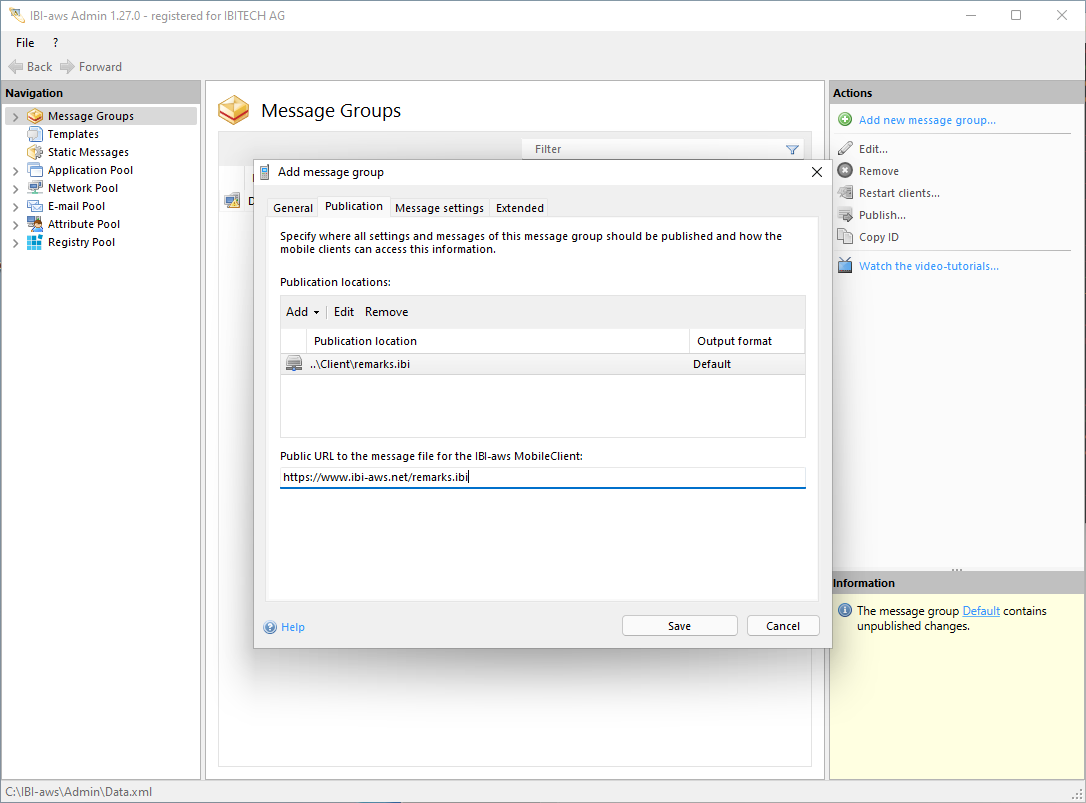This screenshot has width=1086, height=803.
Task: Expand the Application Pool tree node
Action: click(x=15, y=171)
